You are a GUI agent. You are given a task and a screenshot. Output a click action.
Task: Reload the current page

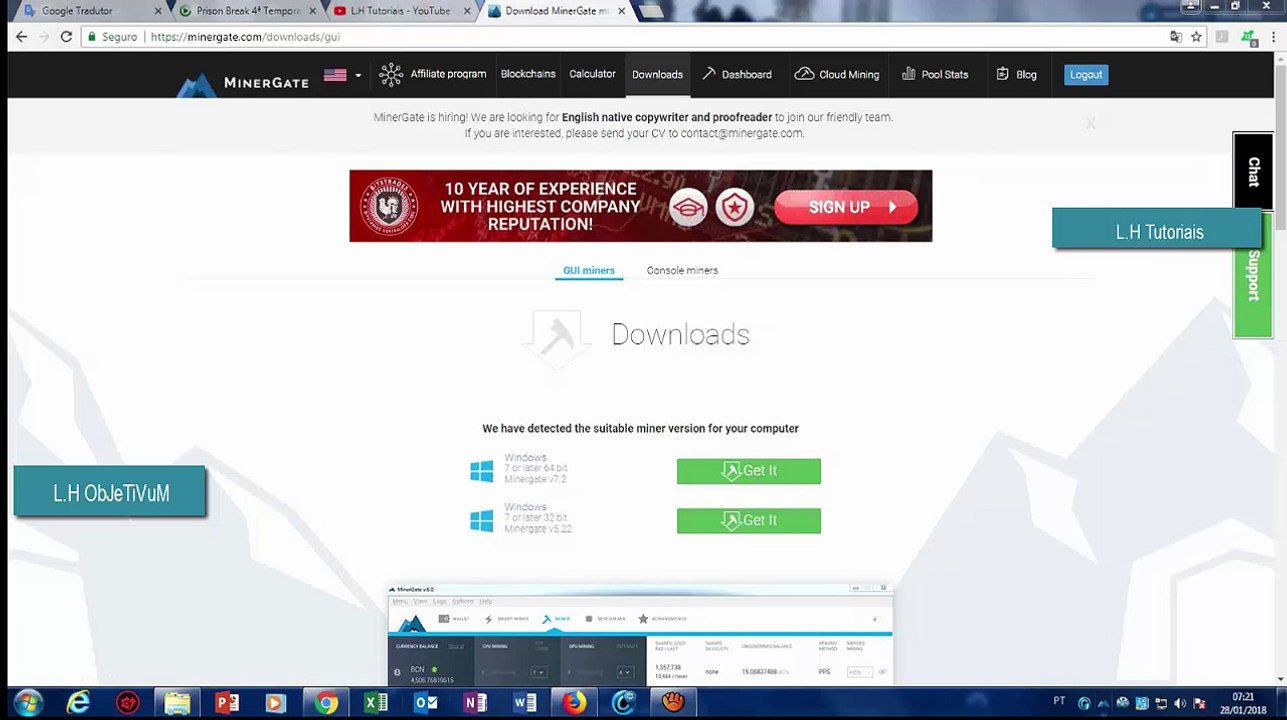(x=66, y=37)
